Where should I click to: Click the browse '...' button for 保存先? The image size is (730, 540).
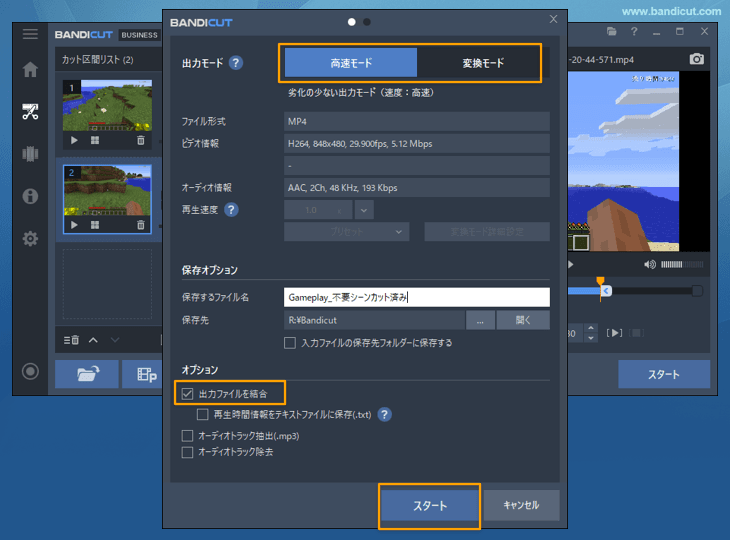point(480,320)
